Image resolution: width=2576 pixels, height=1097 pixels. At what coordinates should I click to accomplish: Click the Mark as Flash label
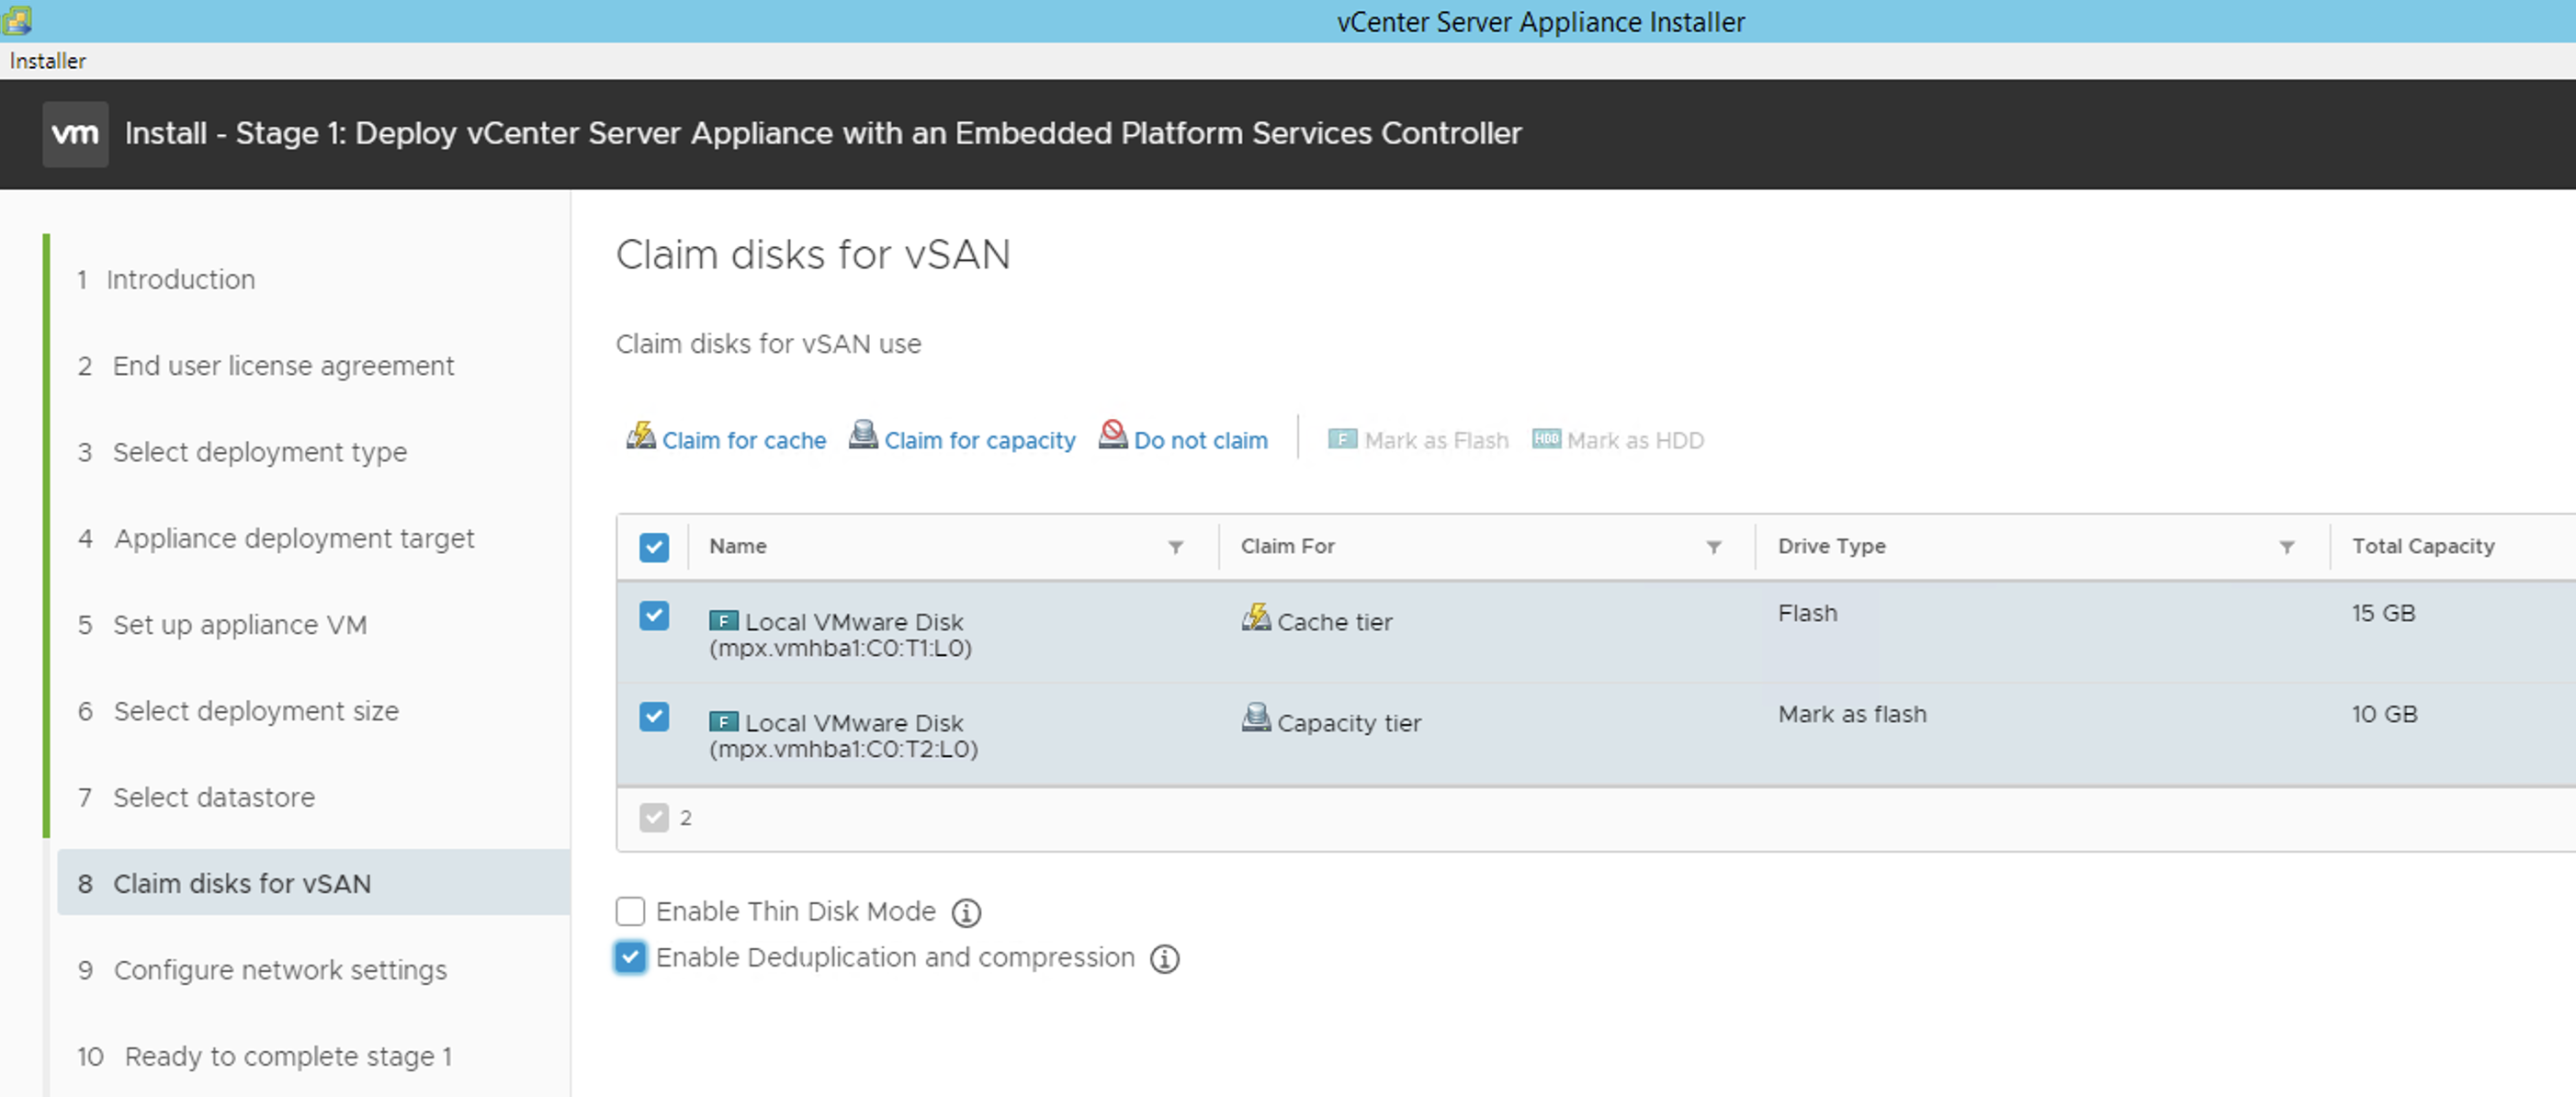(x=1437, y=440)
